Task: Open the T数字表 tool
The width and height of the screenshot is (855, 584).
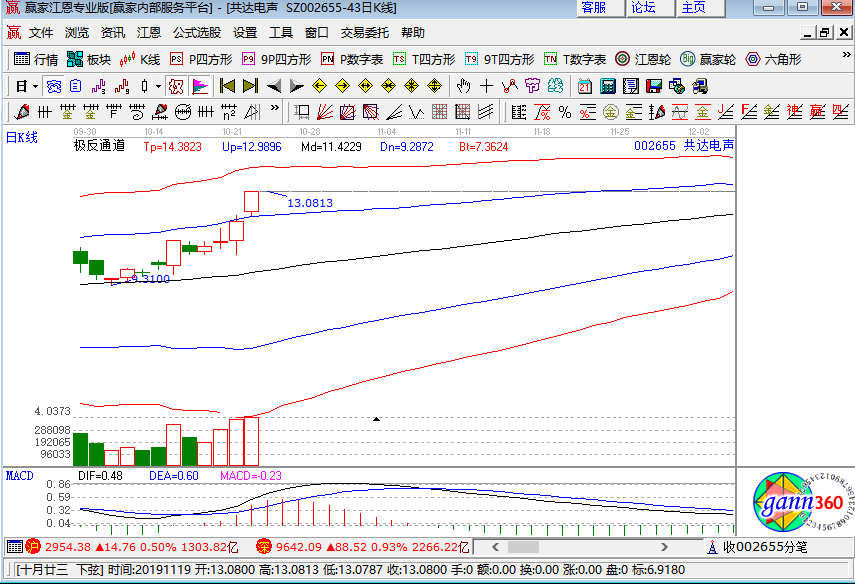Action: 575,59
